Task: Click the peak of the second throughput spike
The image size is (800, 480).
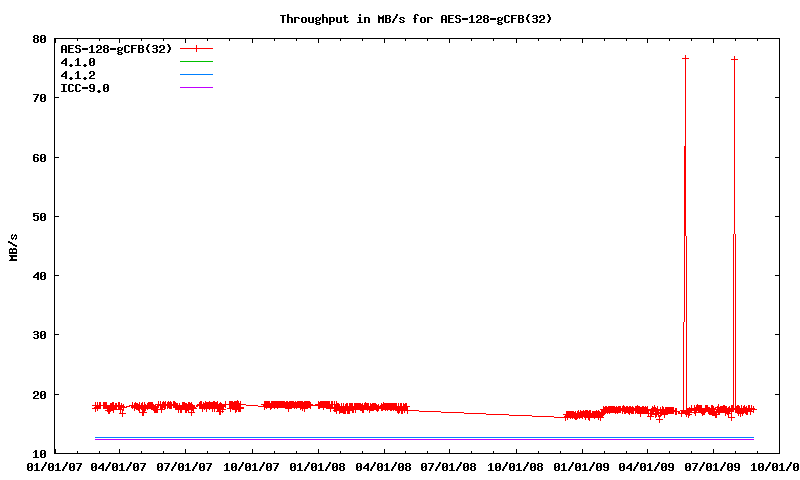Action: [734, 59]
